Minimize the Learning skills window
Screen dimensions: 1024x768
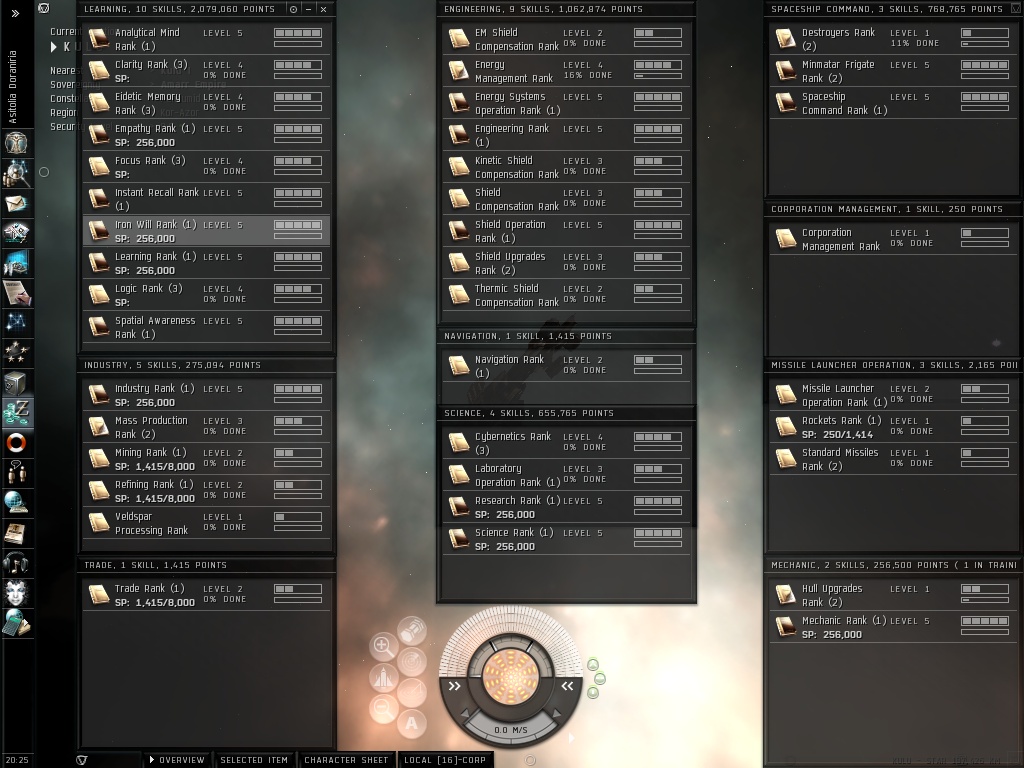point(308,9)
